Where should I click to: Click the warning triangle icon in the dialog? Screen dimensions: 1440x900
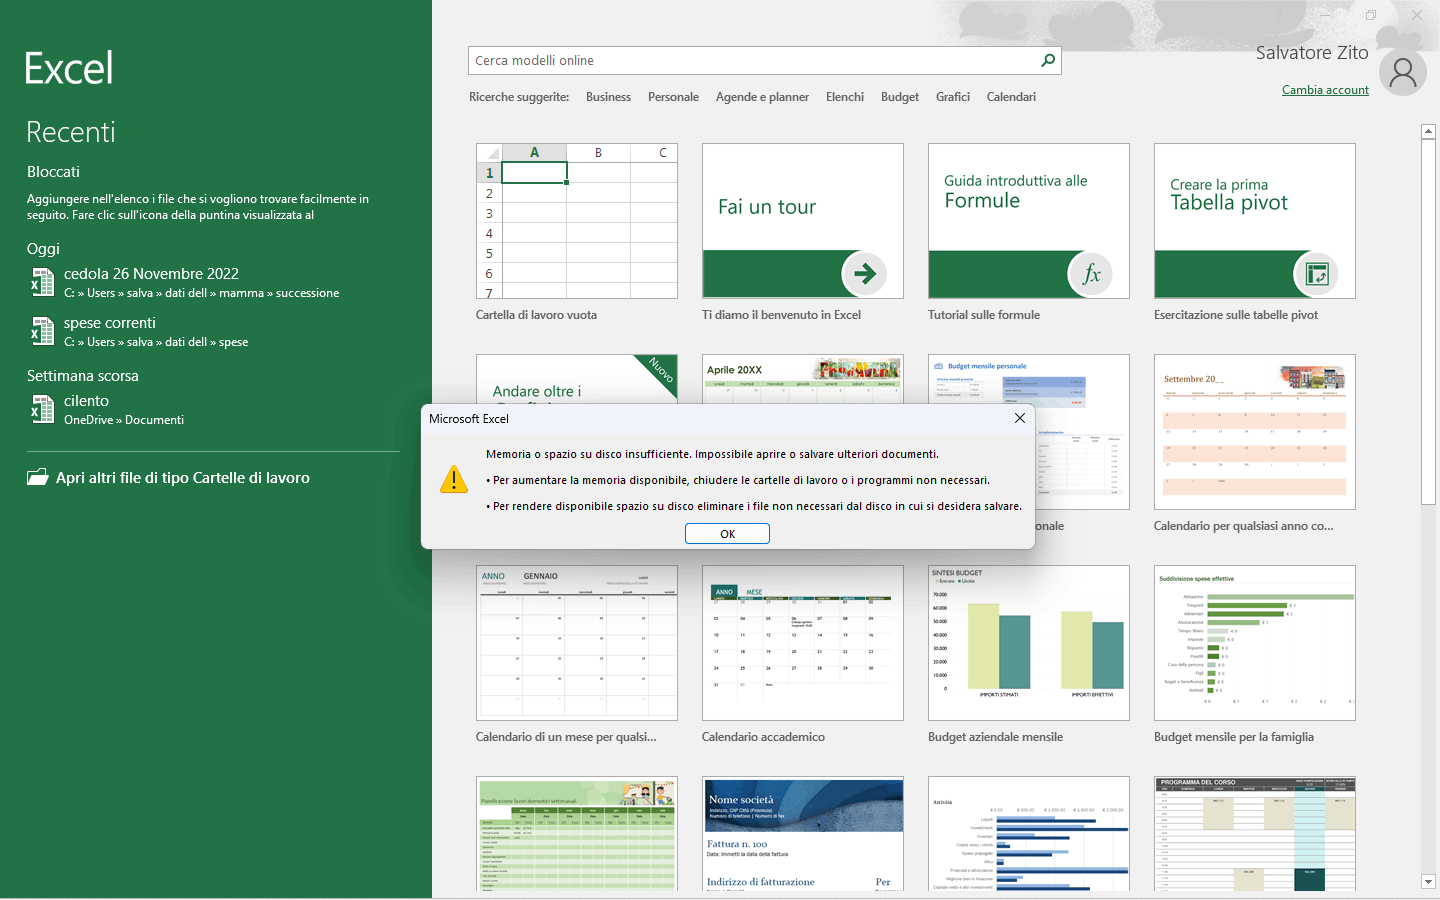click(454, 479)
